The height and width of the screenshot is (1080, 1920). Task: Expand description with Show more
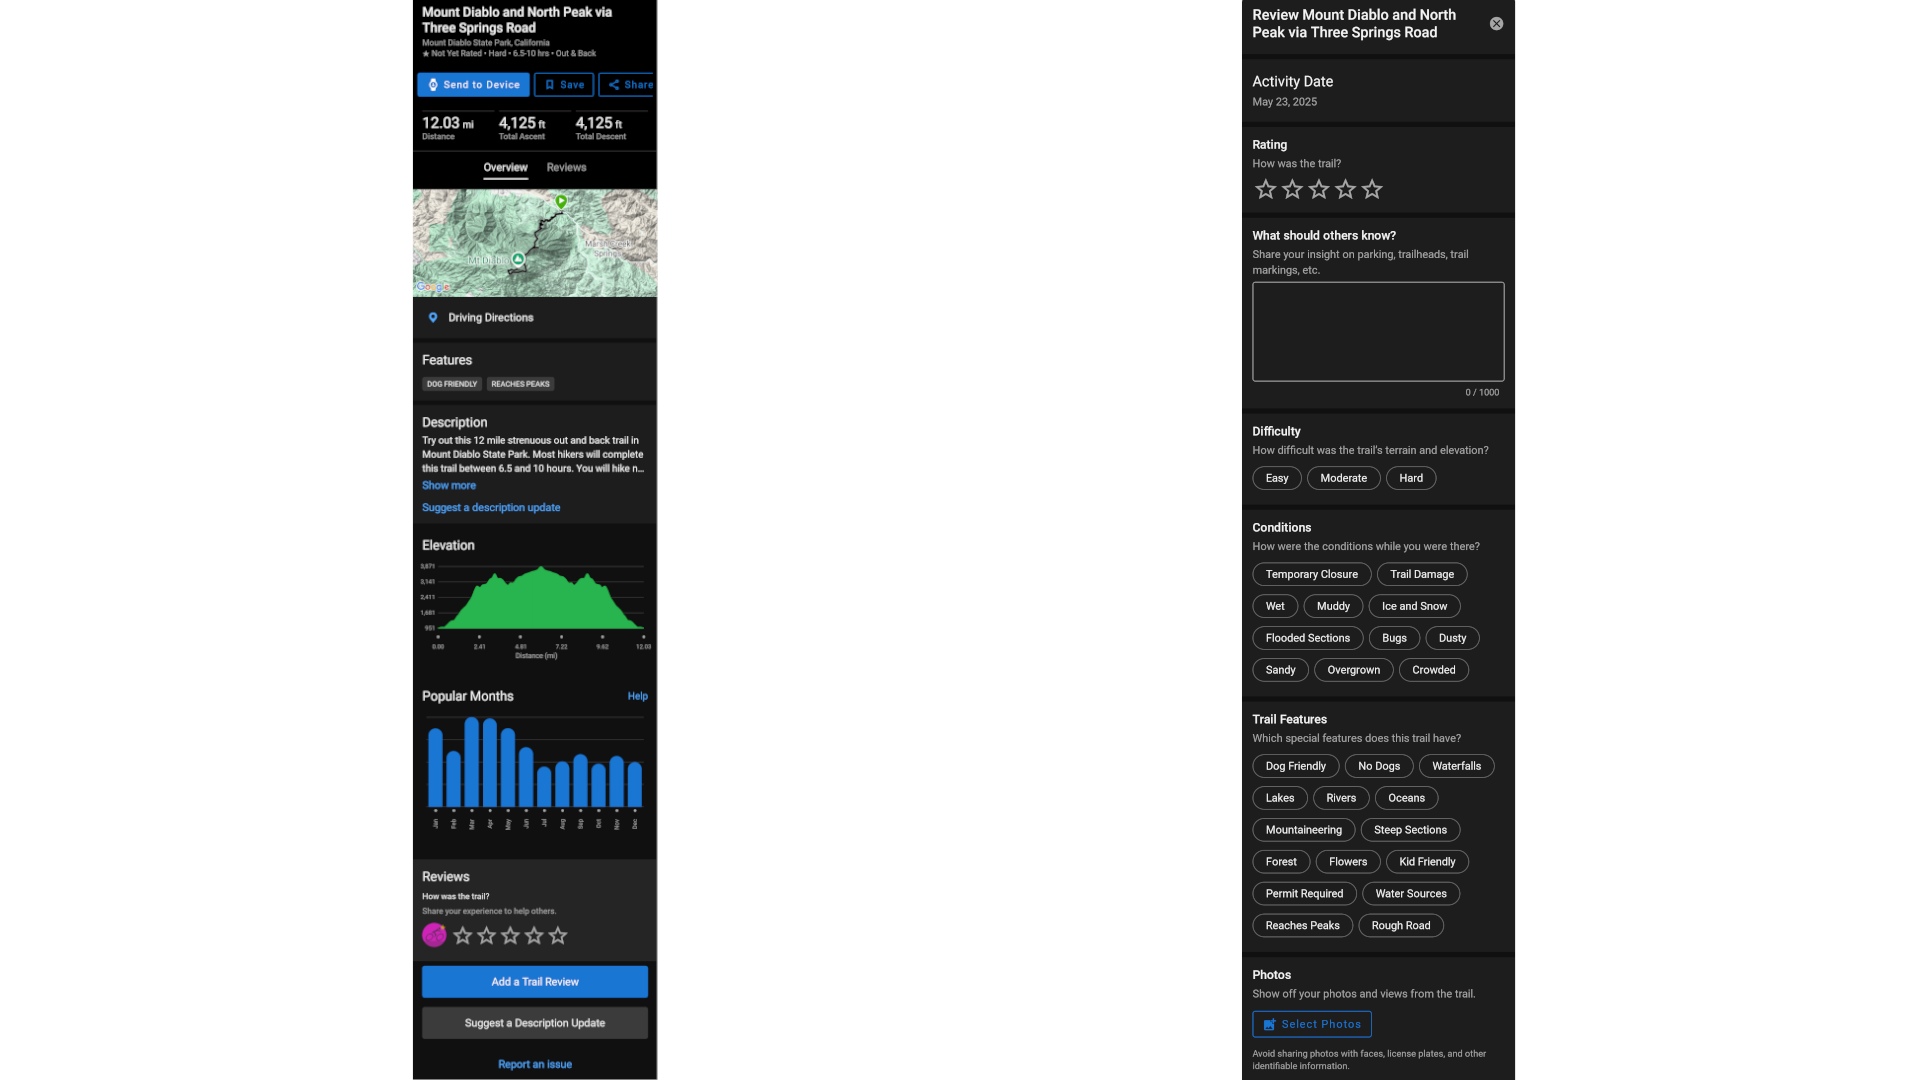tap(449, 486)
